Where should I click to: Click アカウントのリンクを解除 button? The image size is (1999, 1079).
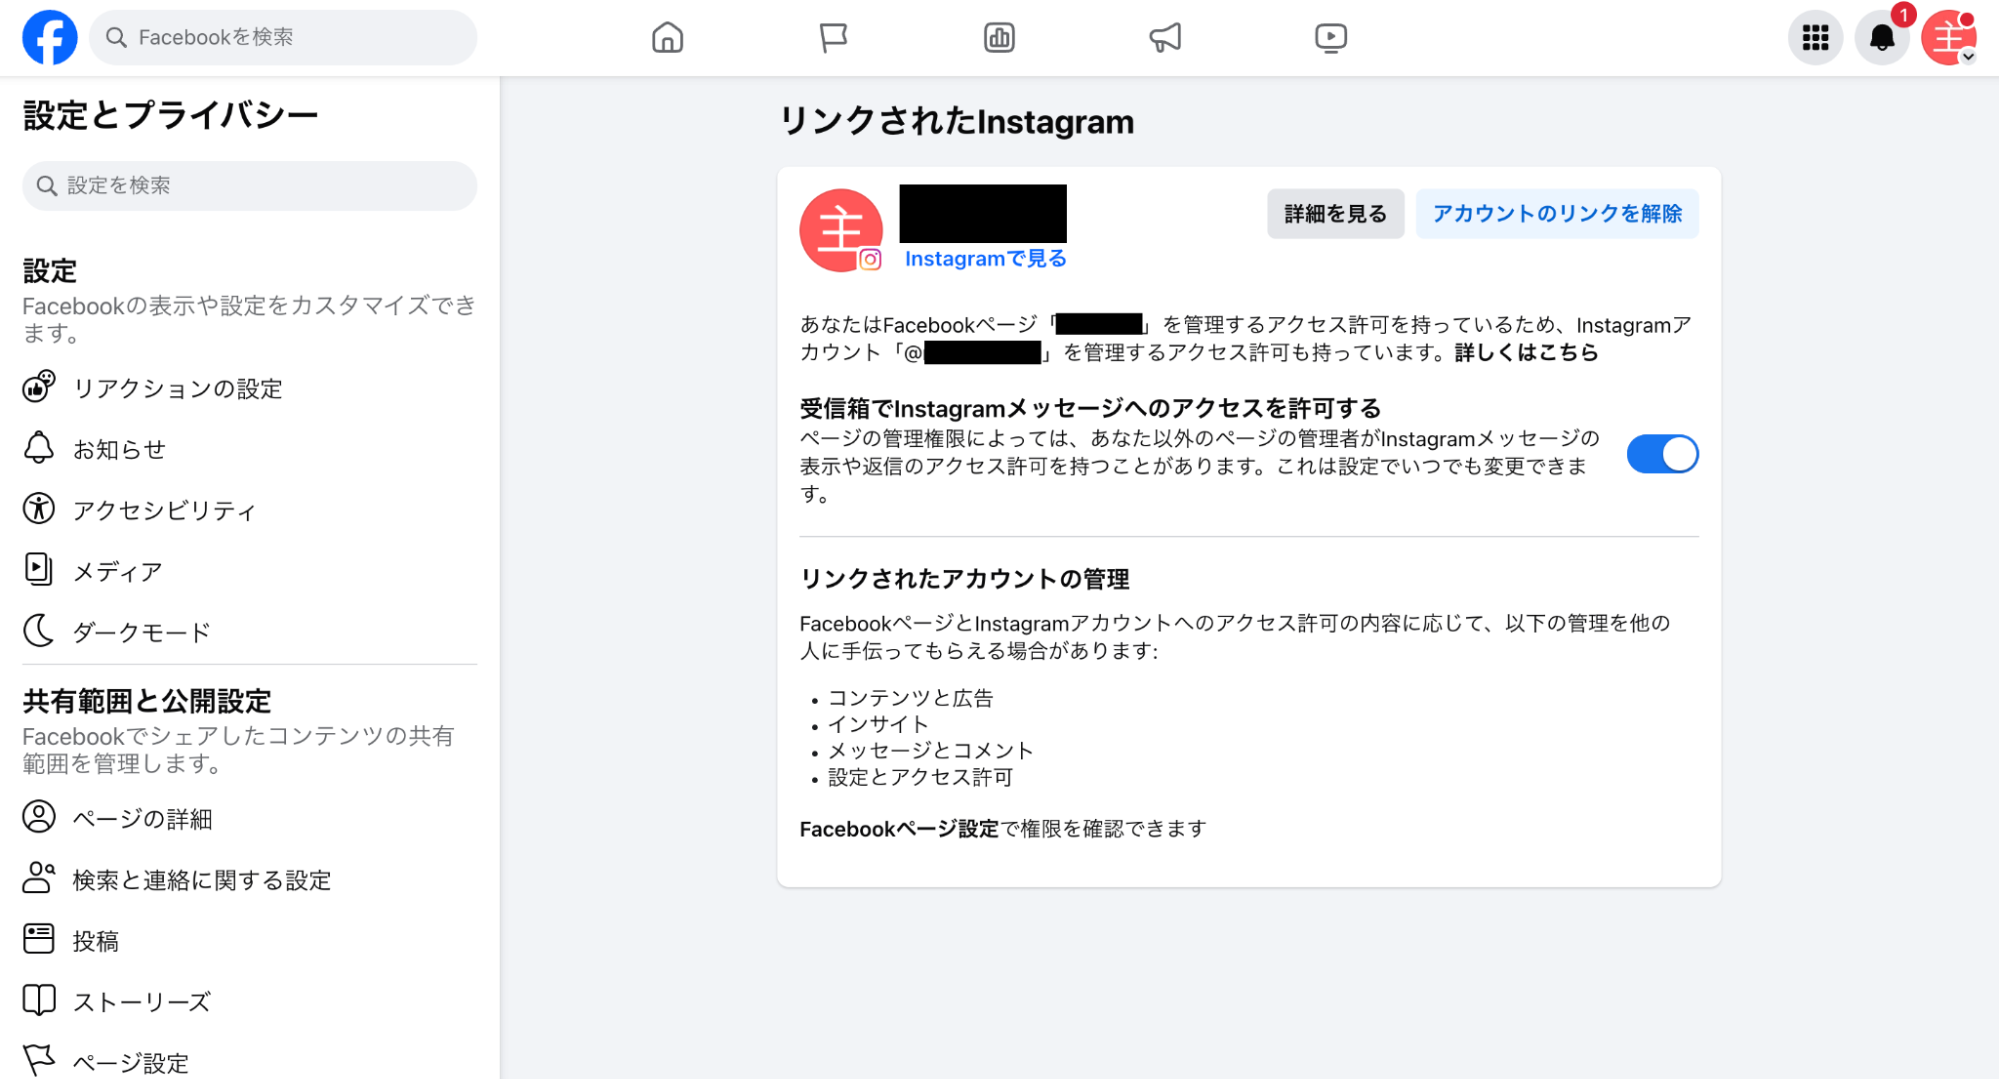[1557, 214]
